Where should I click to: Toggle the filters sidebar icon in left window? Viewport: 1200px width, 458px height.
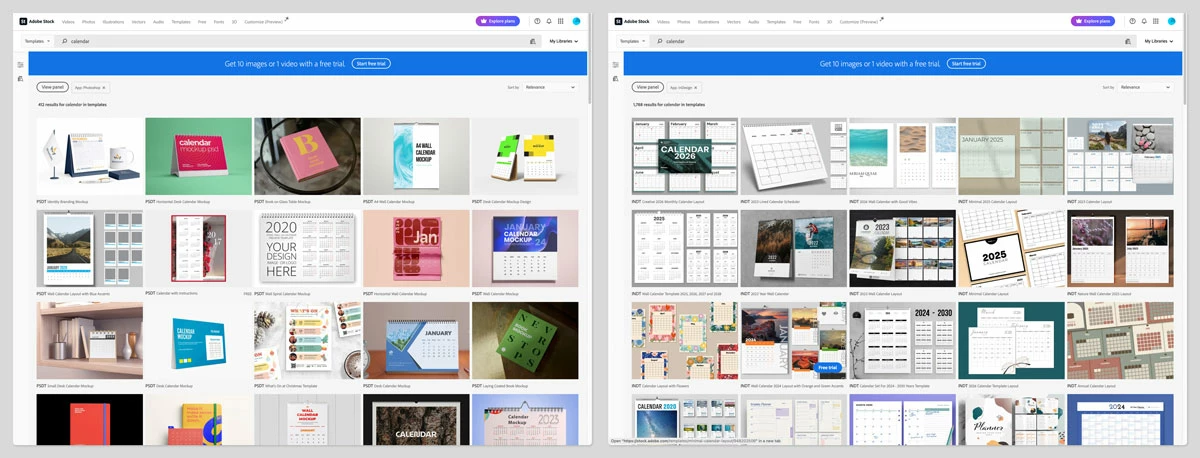[x=20, y=65]
